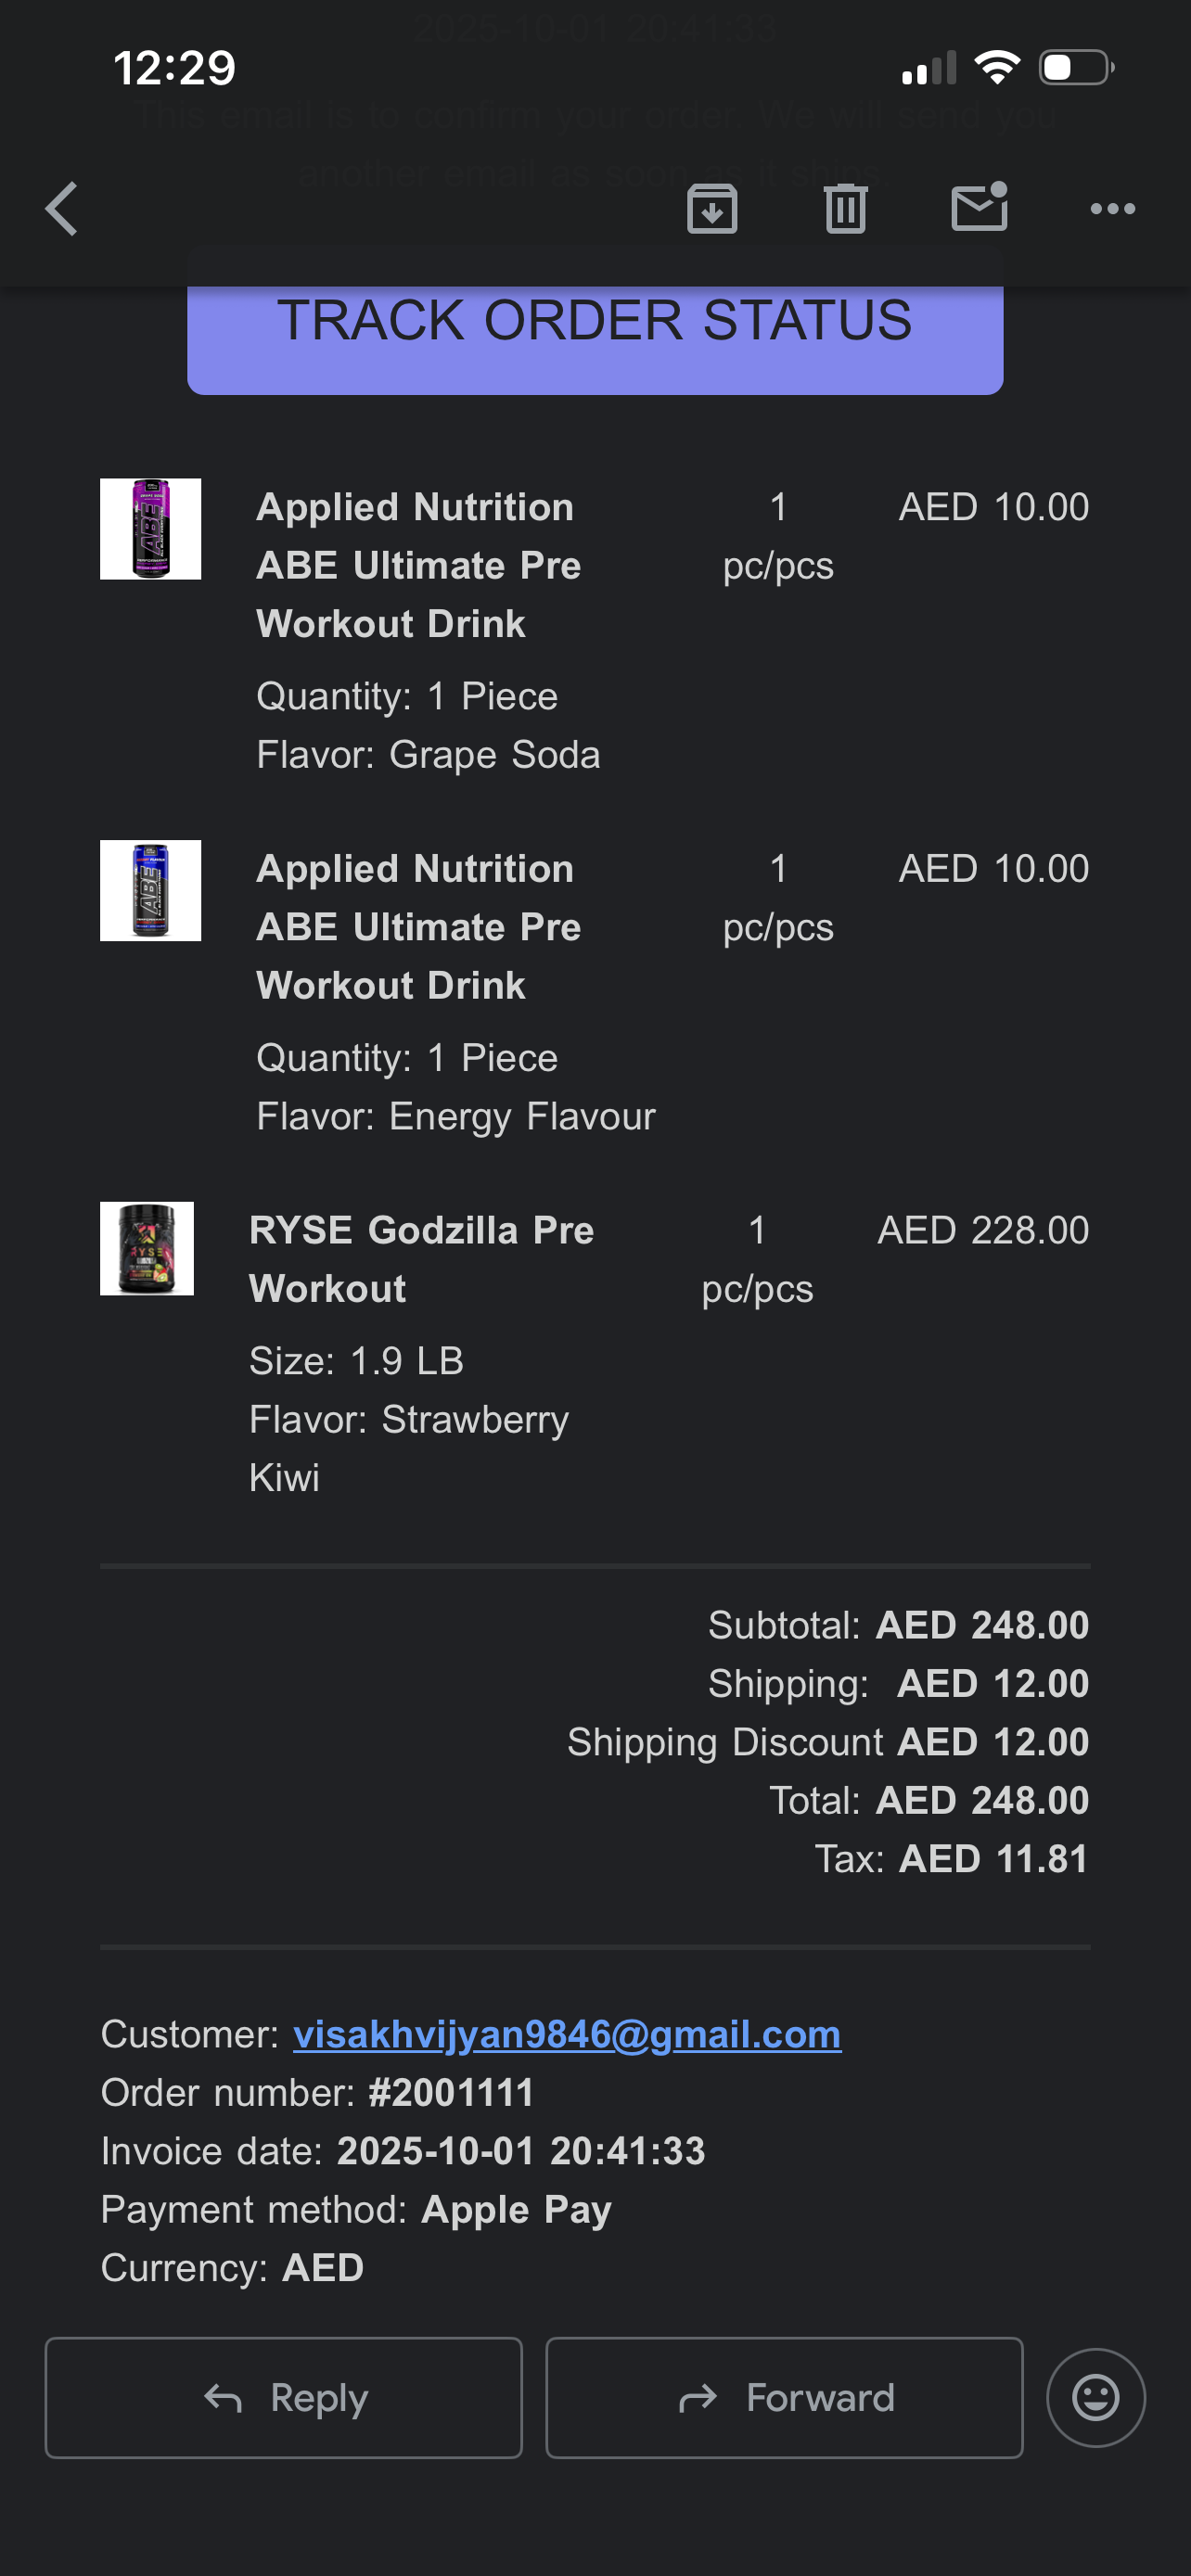The image size is (1191, 2576).
Task: Archive this email with the archive icon
Action: point(712,209)
